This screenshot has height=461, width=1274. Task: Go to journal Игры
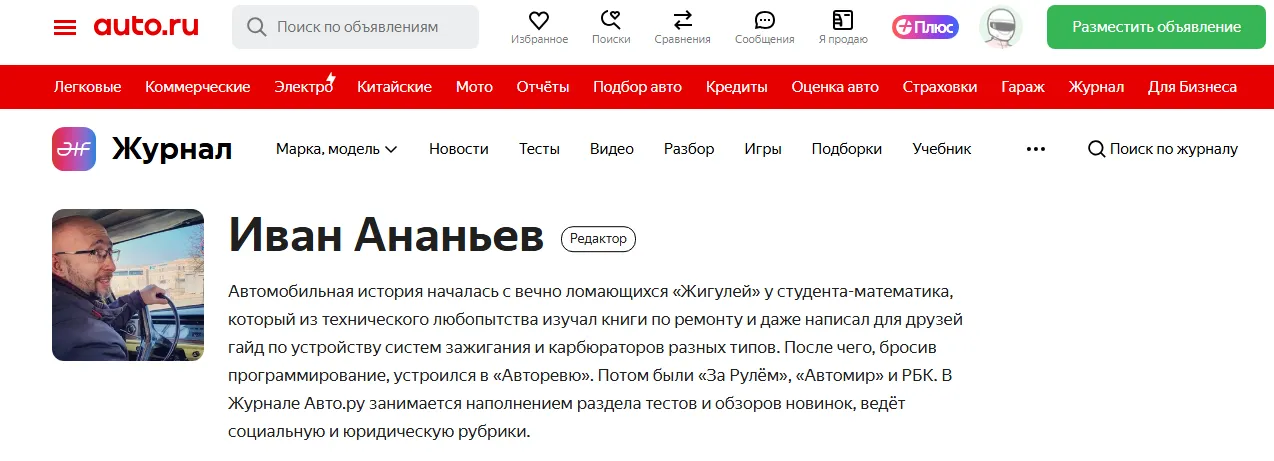[763, 149]
